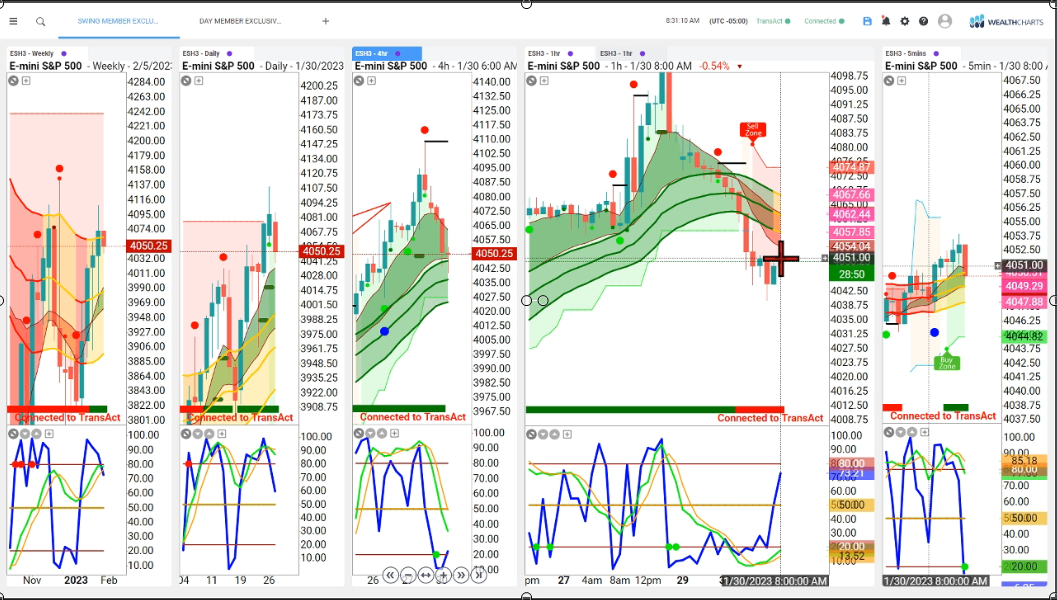Screen dimensions: 1057x600
Task: Hide indicators icon on Weekly oscillator pane
Action: (13, 434)
